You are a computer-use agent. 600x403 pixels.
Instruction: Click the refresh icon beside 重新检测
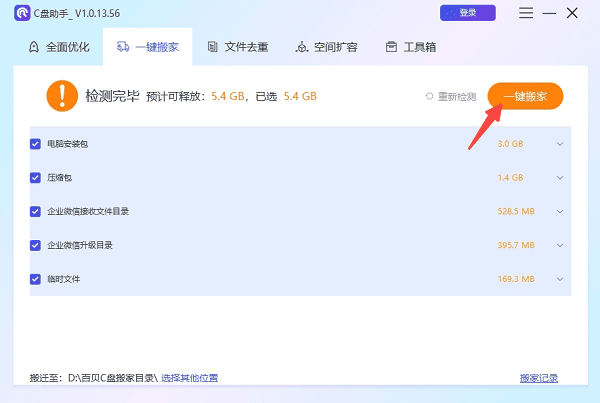click(429, 96)
